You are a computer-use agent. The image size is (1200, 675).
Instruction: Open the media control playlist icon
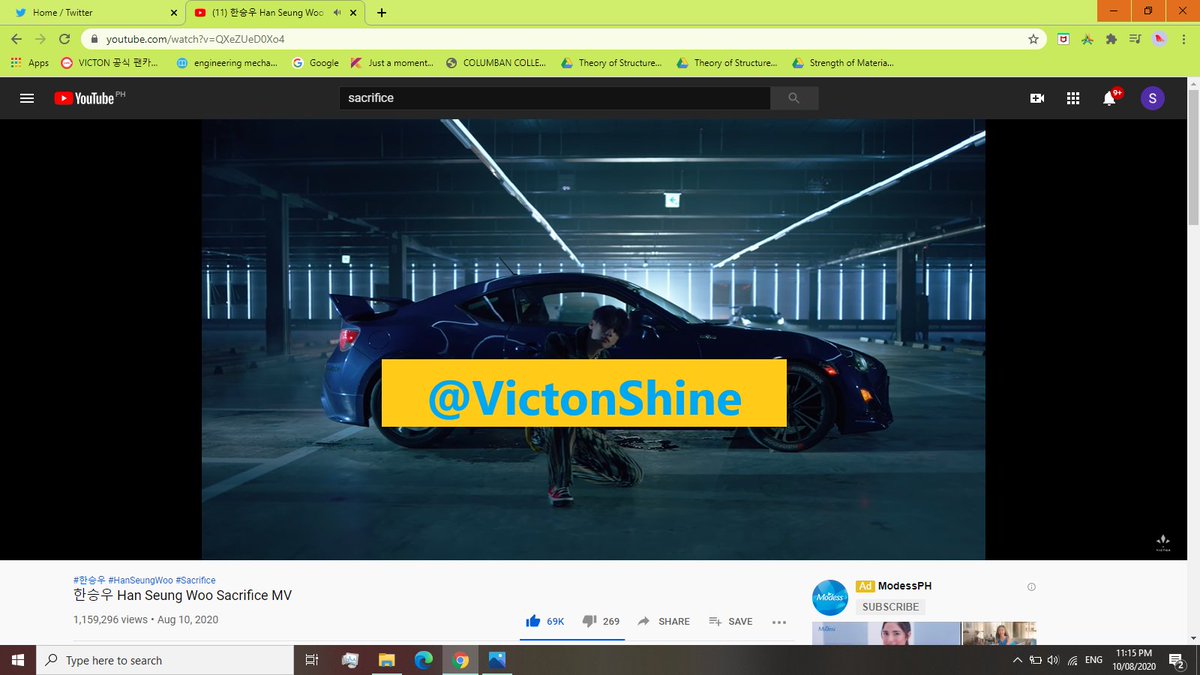coord(1135,39)
